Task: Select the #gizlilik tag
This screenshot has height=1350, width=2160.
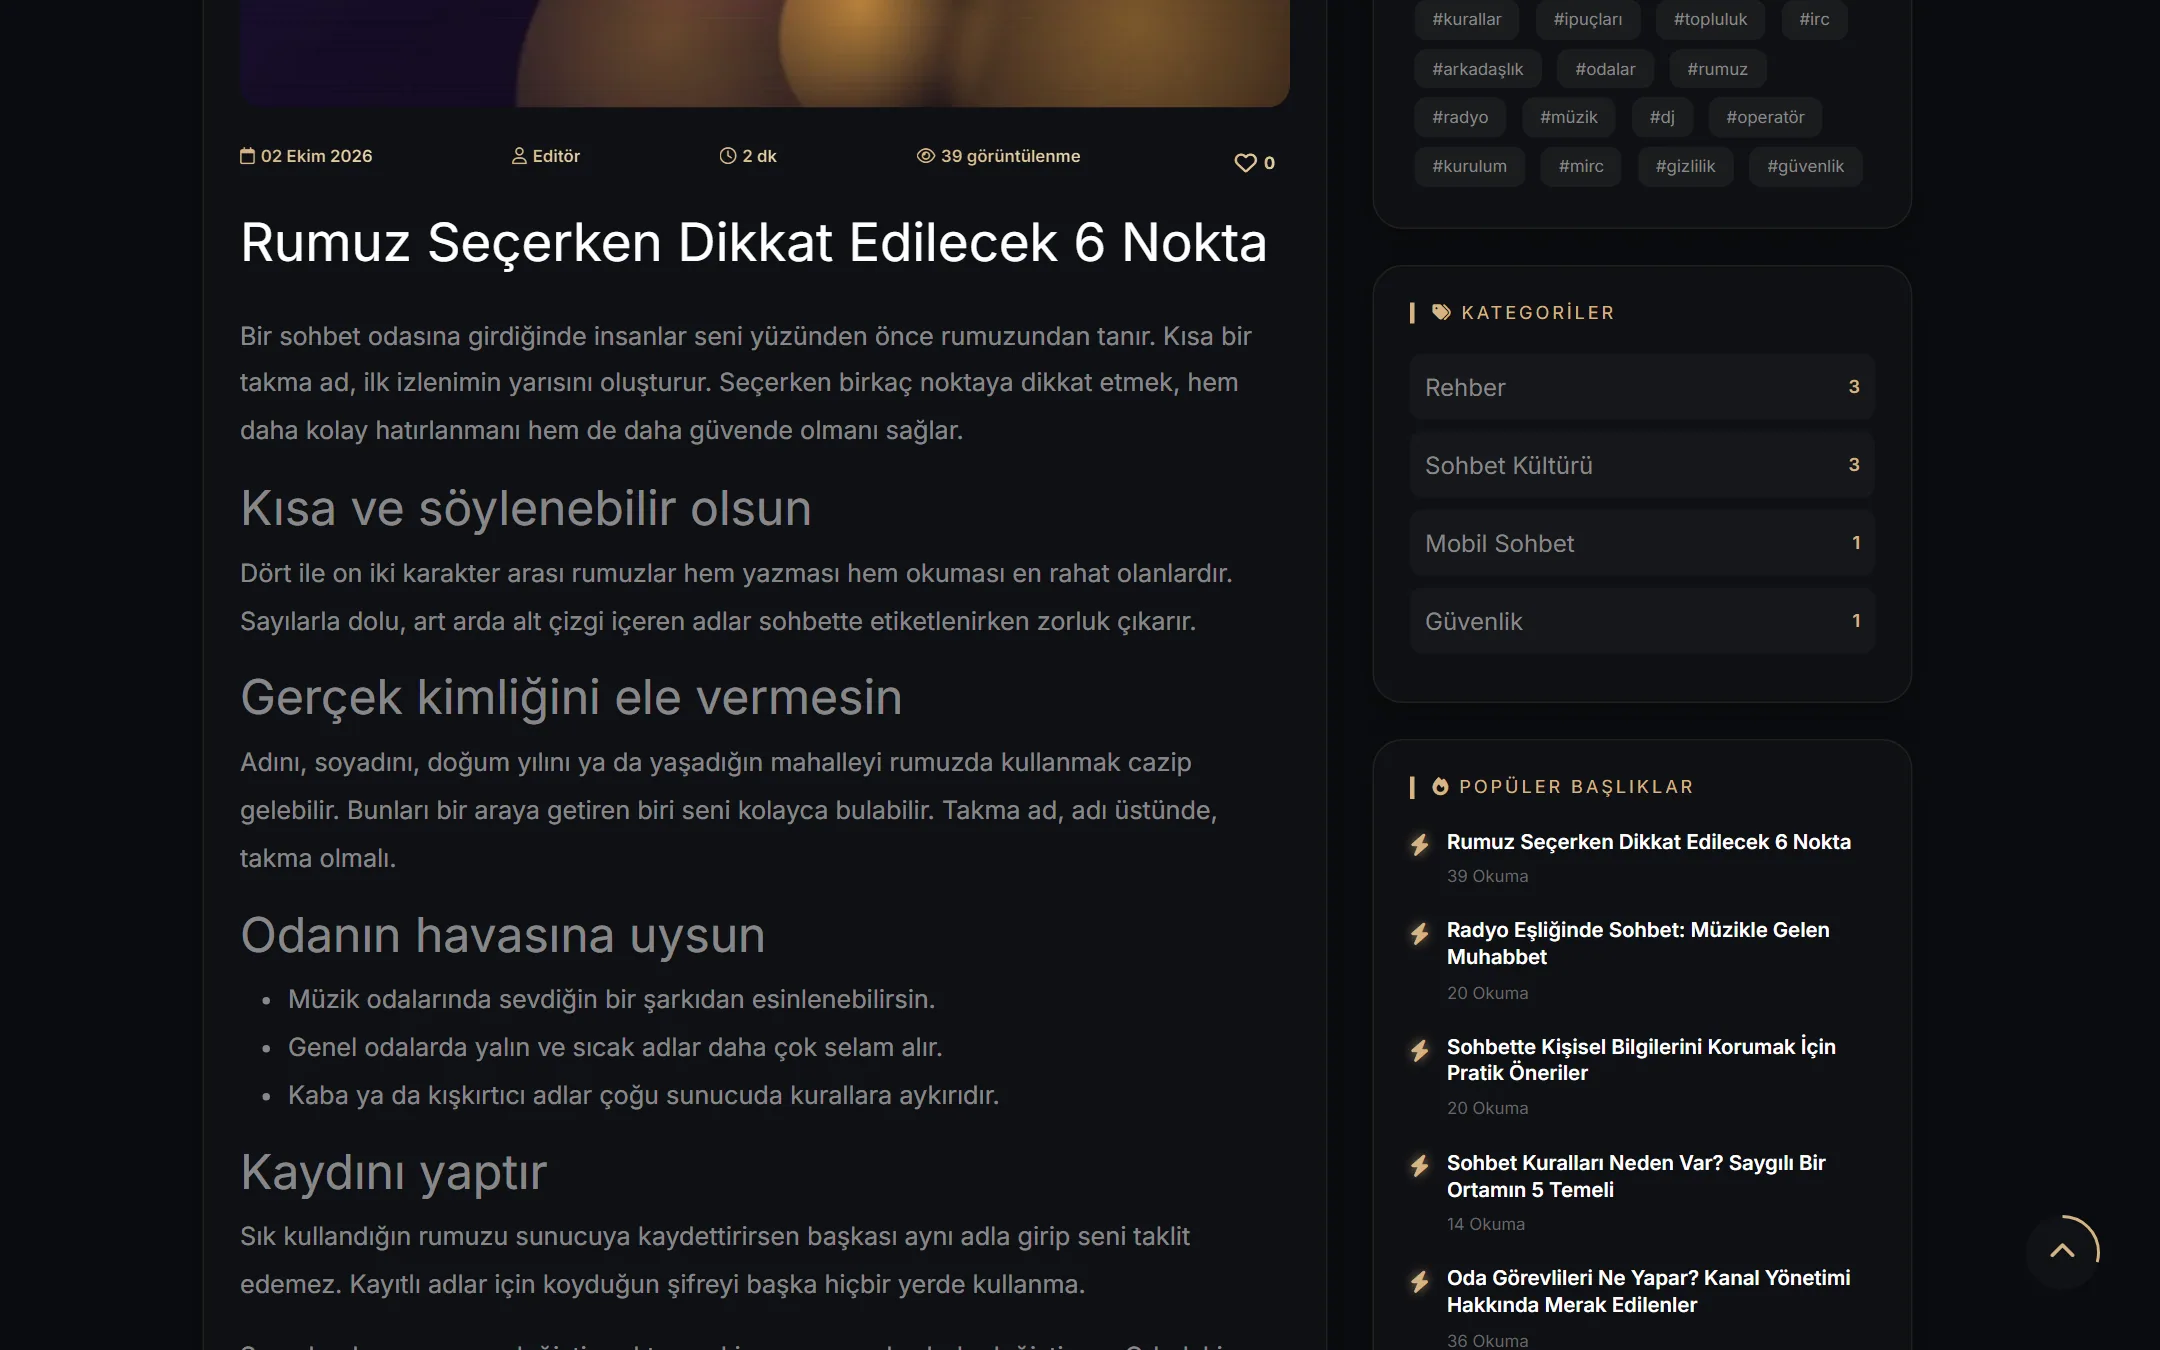Action: pos(1685,166)
